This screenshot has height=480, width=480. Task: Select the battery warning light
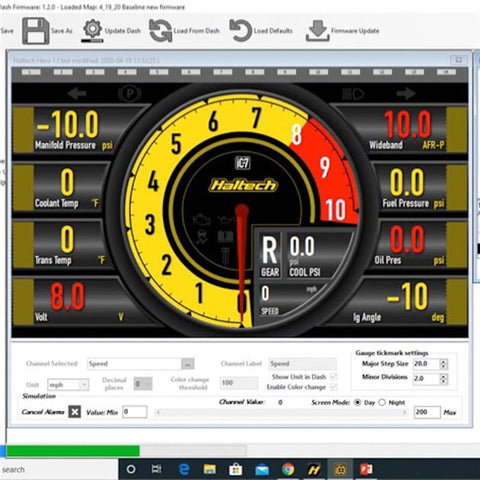click(x=225, y=237)
